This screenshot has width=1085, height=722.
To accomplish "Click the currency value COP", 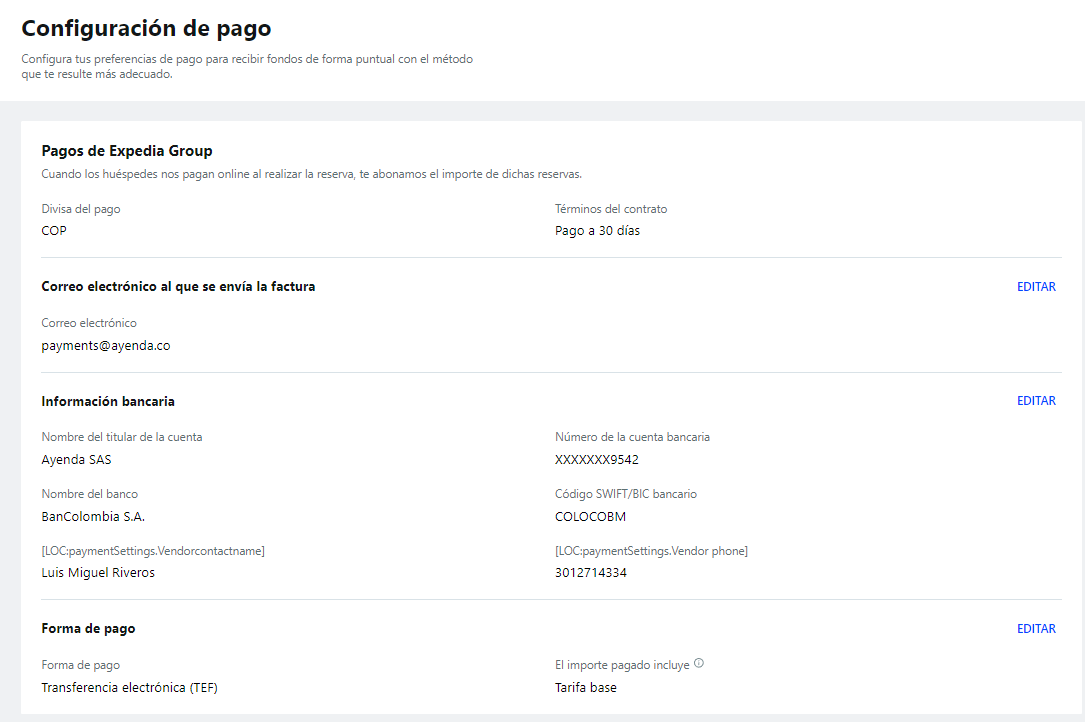I will 54,231.
